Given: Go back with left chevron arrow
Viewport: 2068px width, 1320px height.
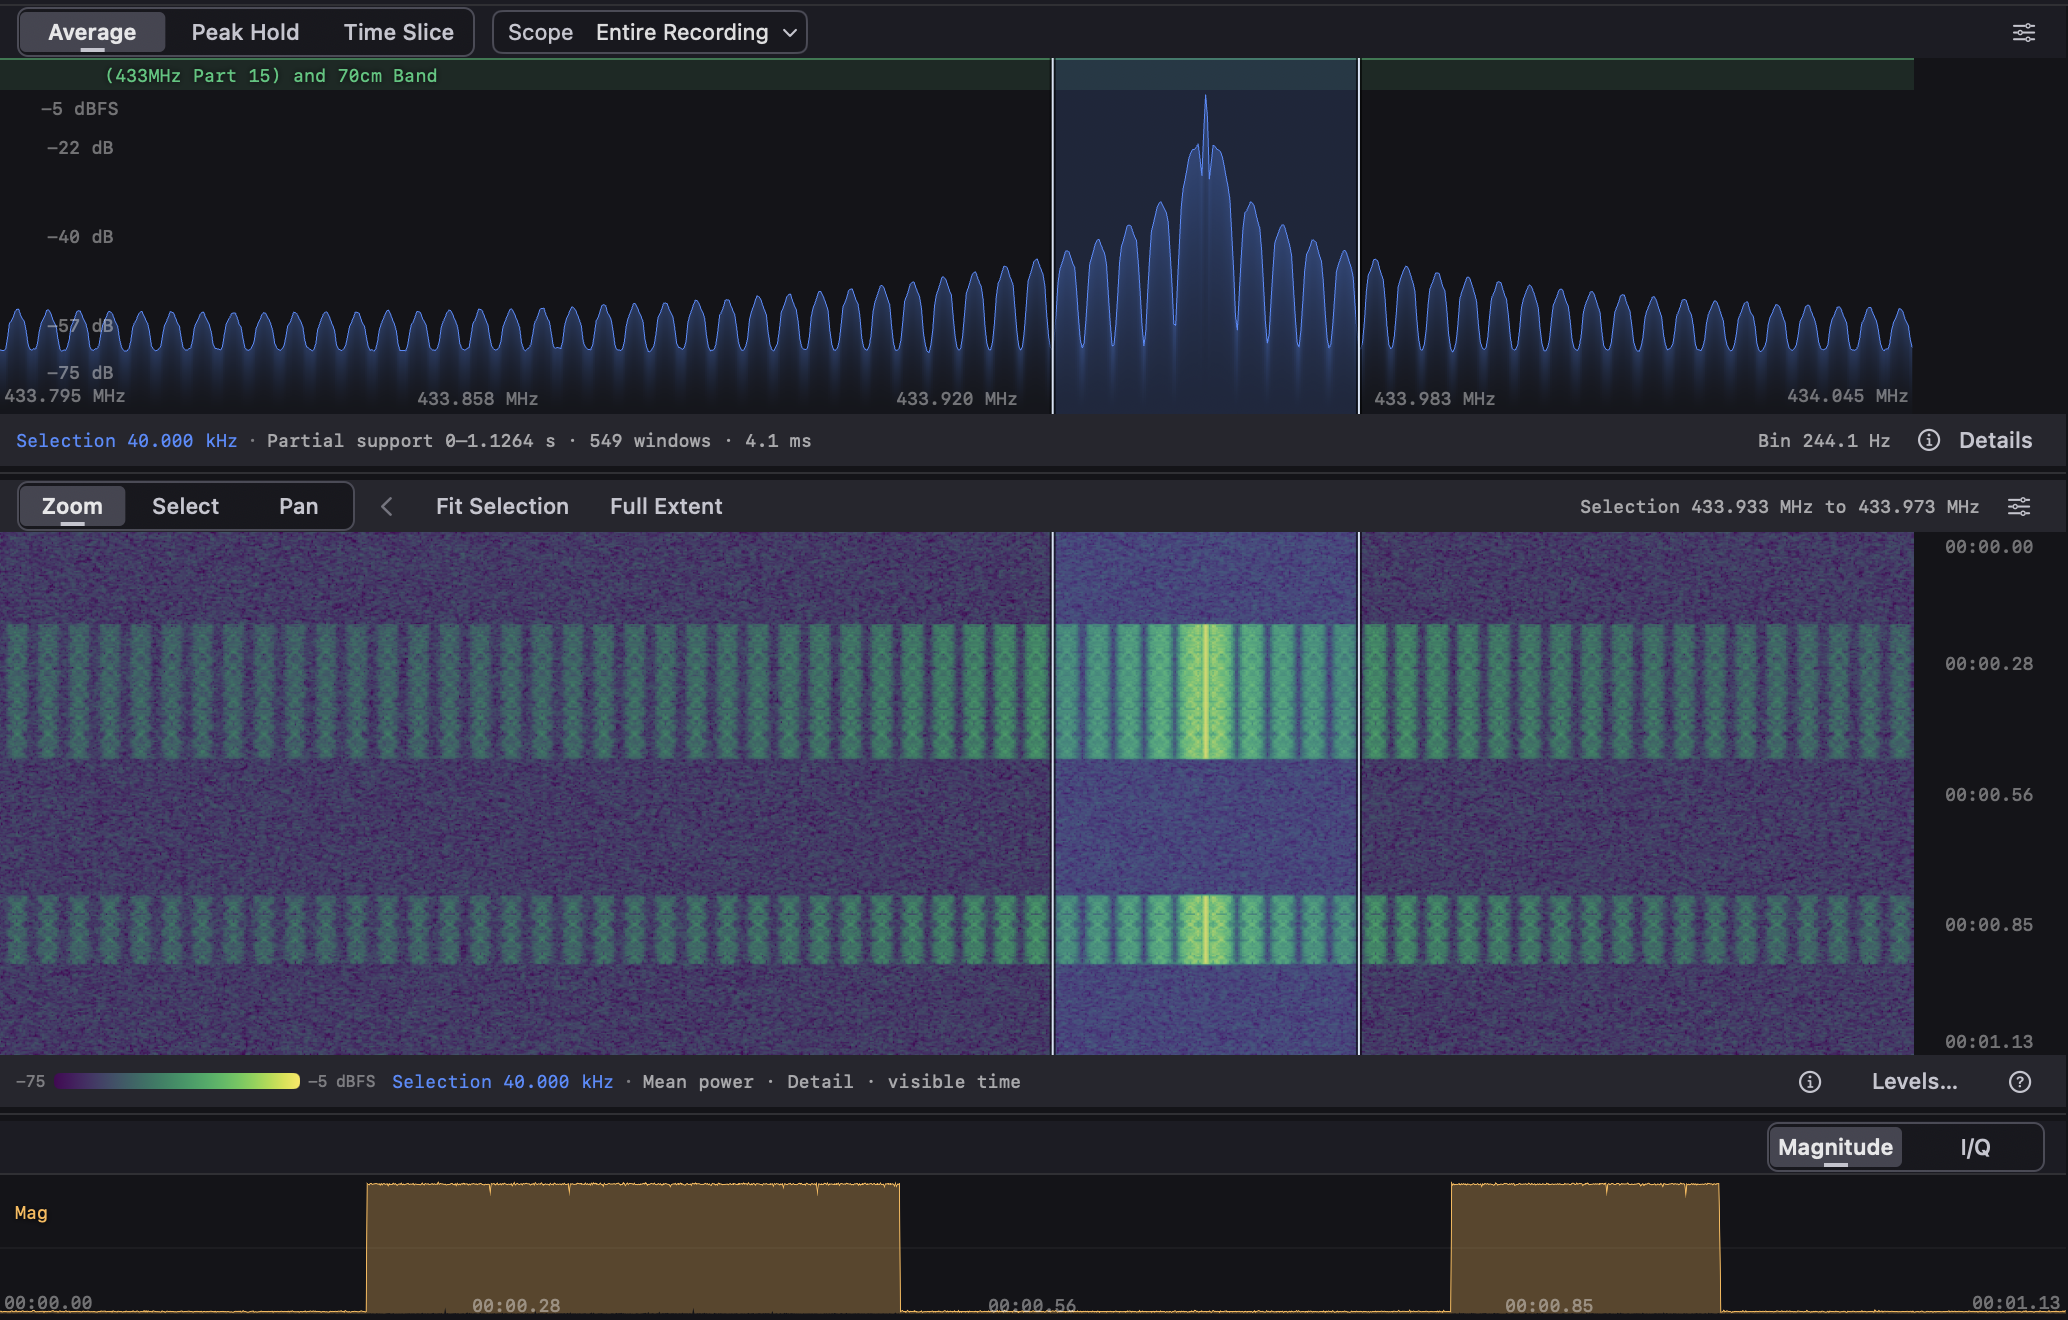Looking at the screenshot, I should (x=387, y=506).
